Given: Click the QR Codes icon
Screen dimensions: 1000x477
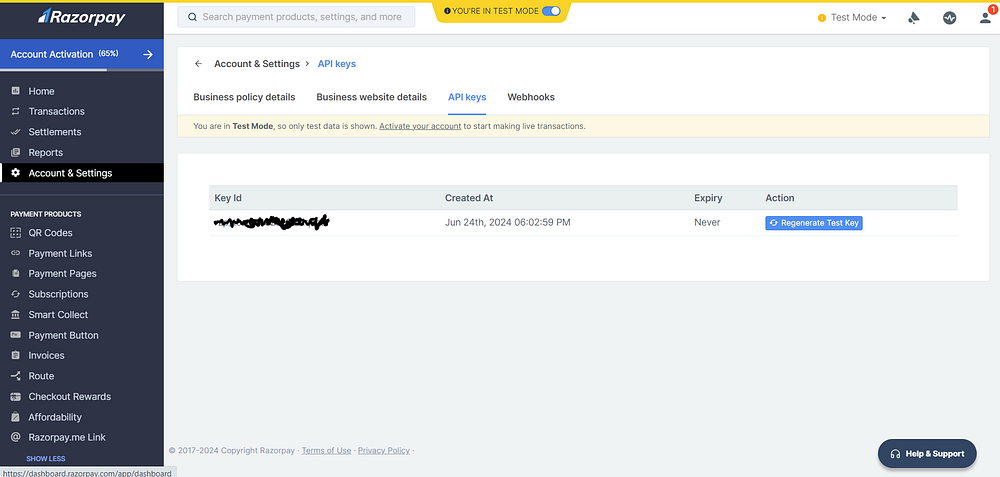Looking at the screenshot, I should (16, 233).
